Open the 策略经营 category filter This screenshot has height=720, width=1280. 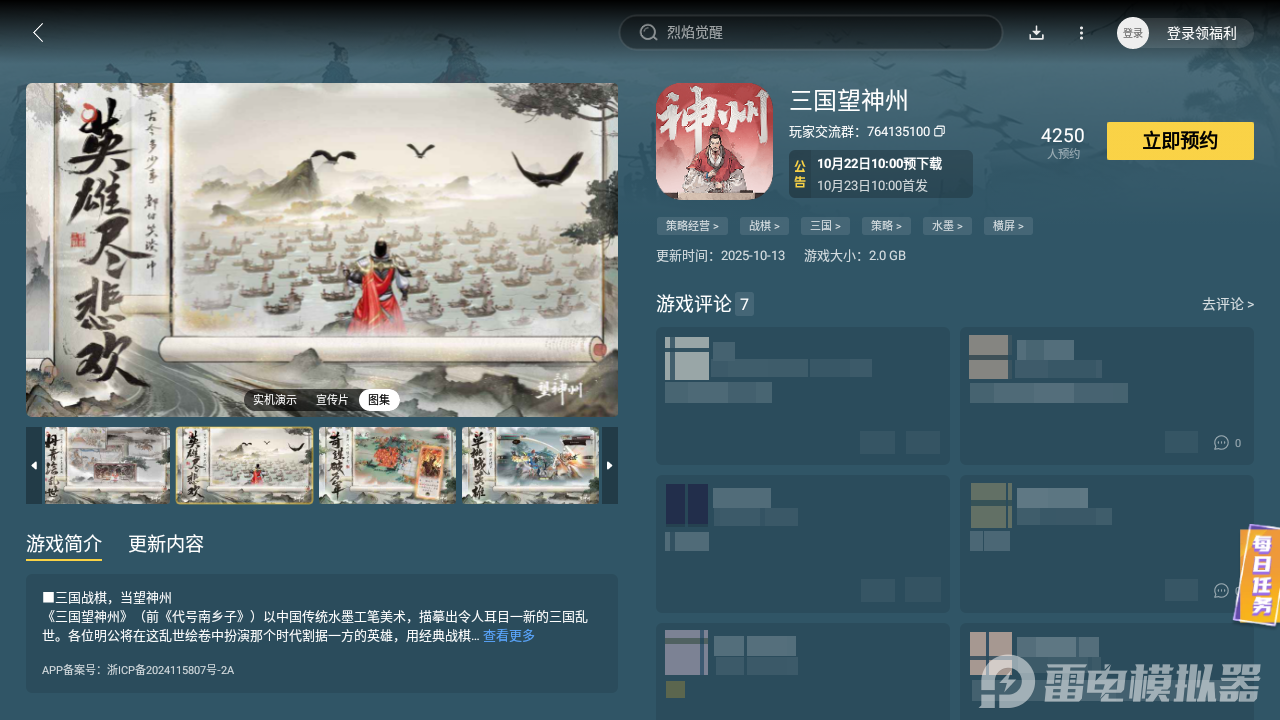[692, 225]
